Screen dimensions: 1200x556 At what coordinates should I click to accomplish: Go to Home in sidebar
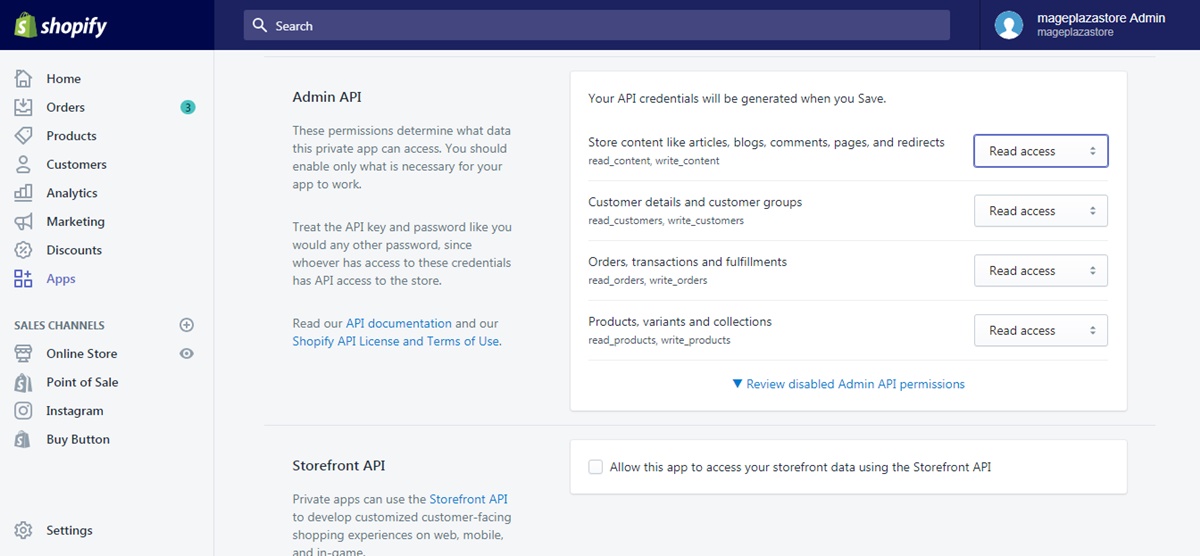(x=63, y=79)
